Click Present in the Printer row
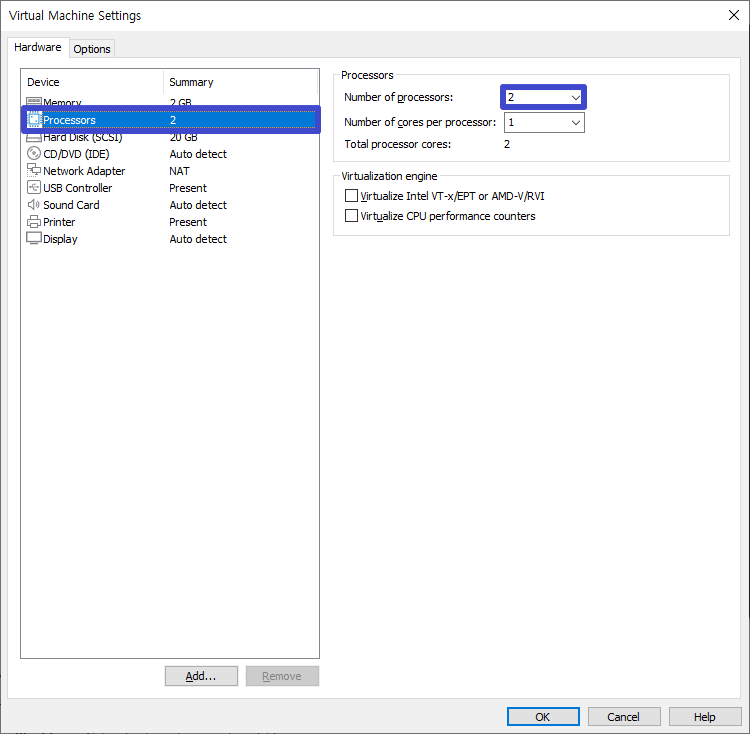 click(188, 222)
